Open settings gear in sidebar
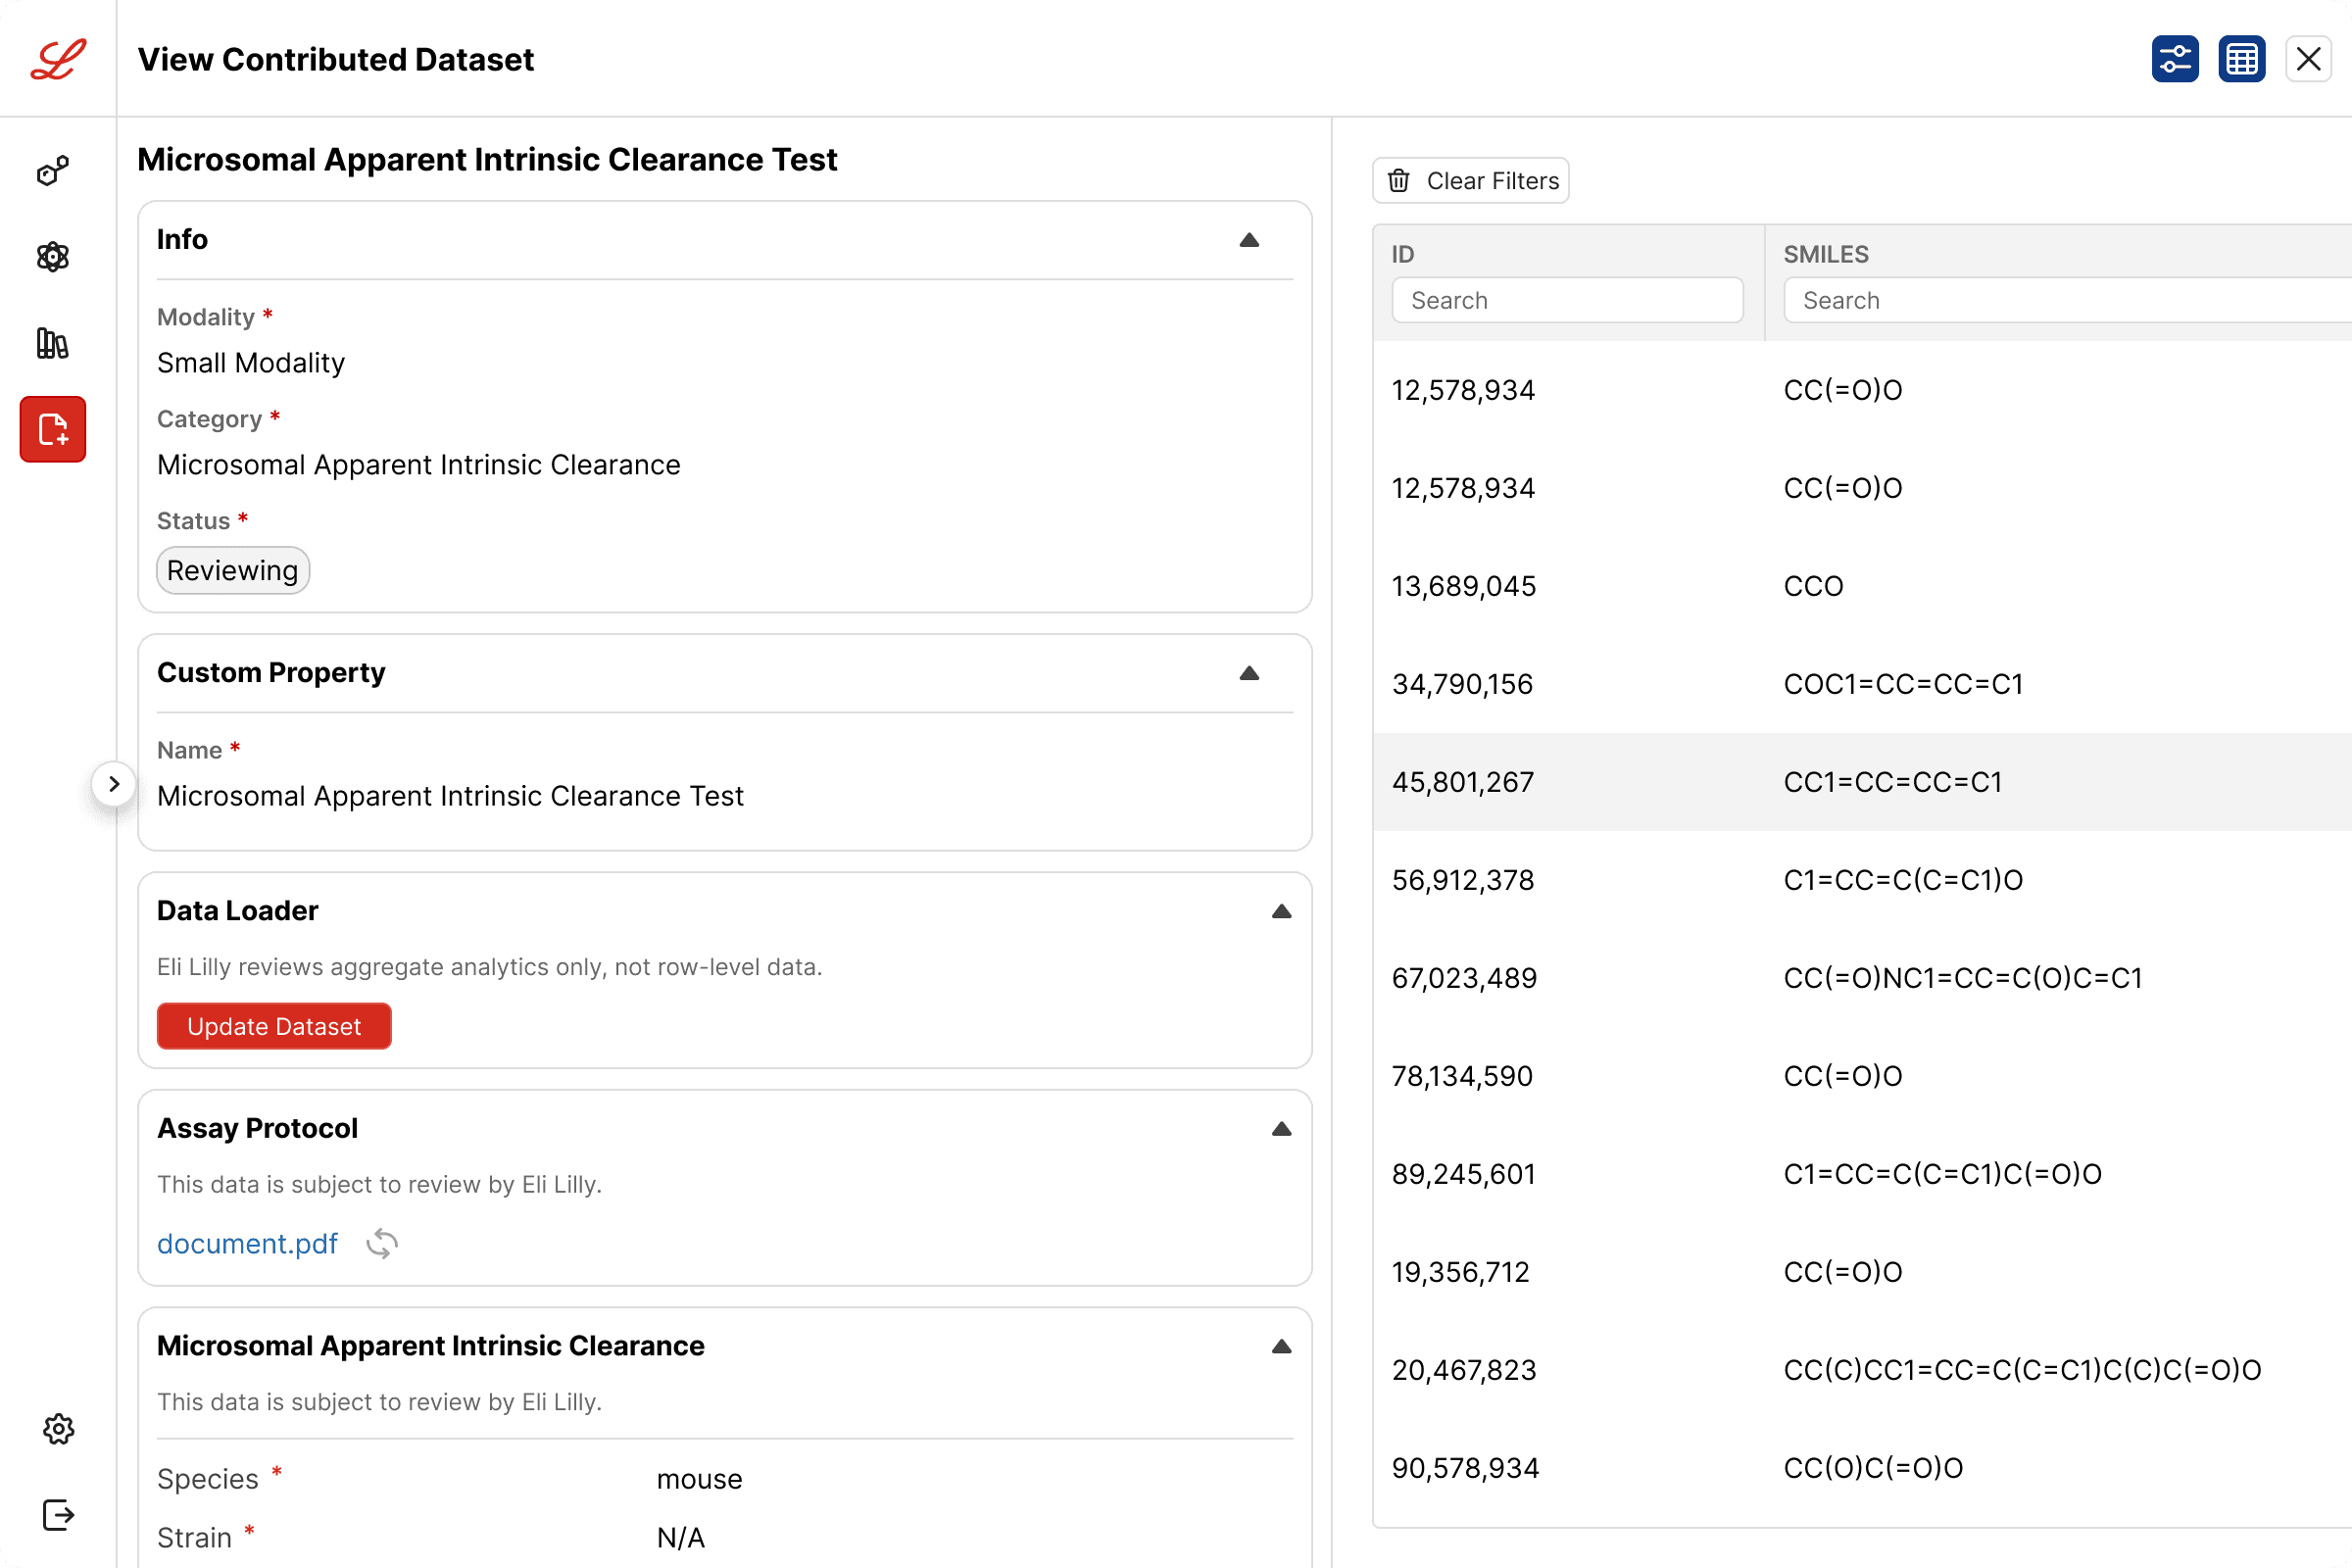2352x1568 pixels. (x=58, y=1429)
